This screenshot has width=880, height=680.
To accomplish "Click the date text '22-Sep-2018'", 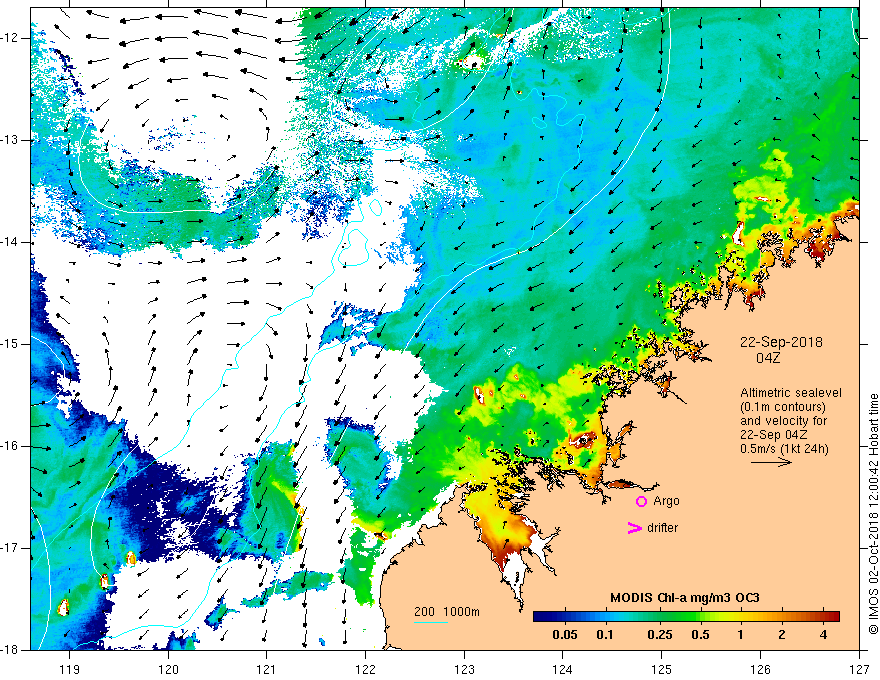I will [x=781, y=342].
